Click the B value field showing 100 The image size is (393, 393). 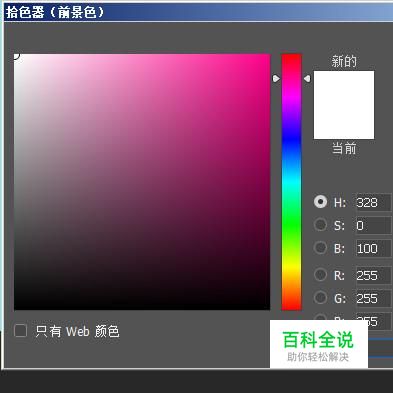point(374,248)
